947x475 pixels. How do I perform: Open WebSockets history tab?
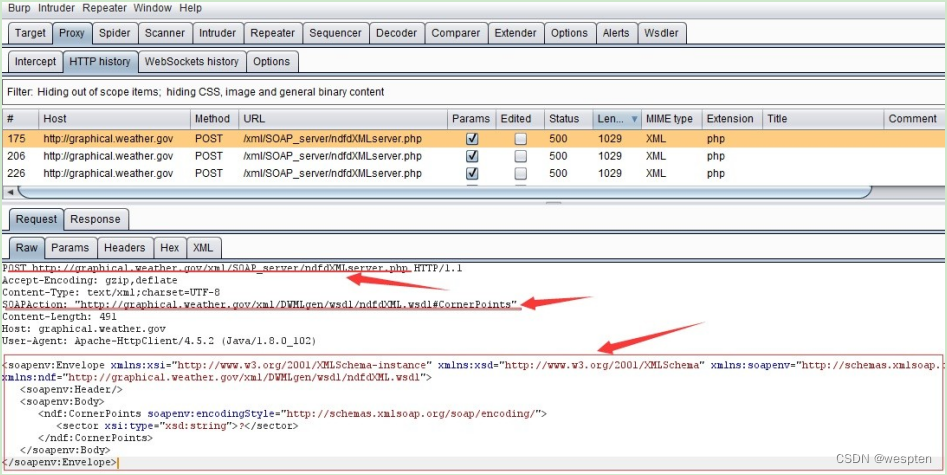(x=192, y=62)
